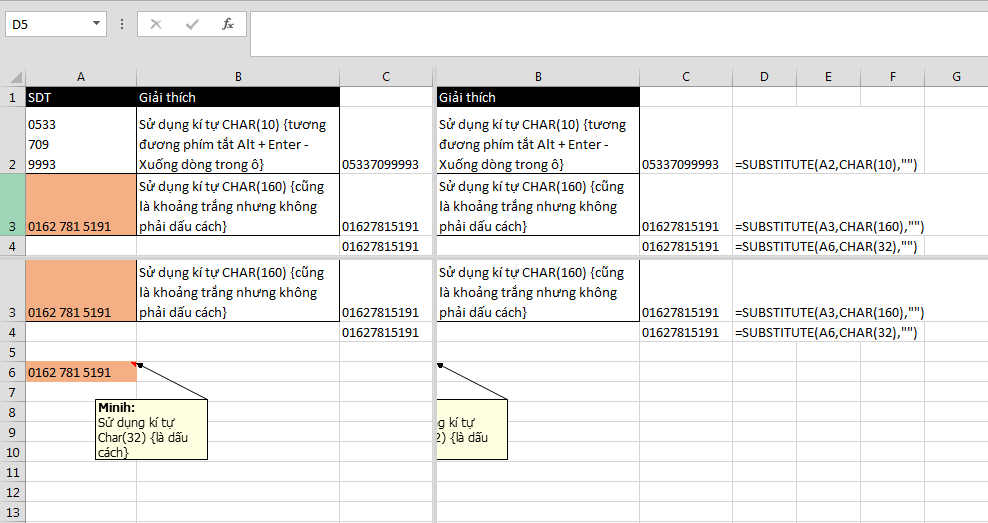Screen dimensions: 988x523
Task: Click CHAR(32) SUBSTITUTE formula in top pane
Action: click(x=826, y=246)
